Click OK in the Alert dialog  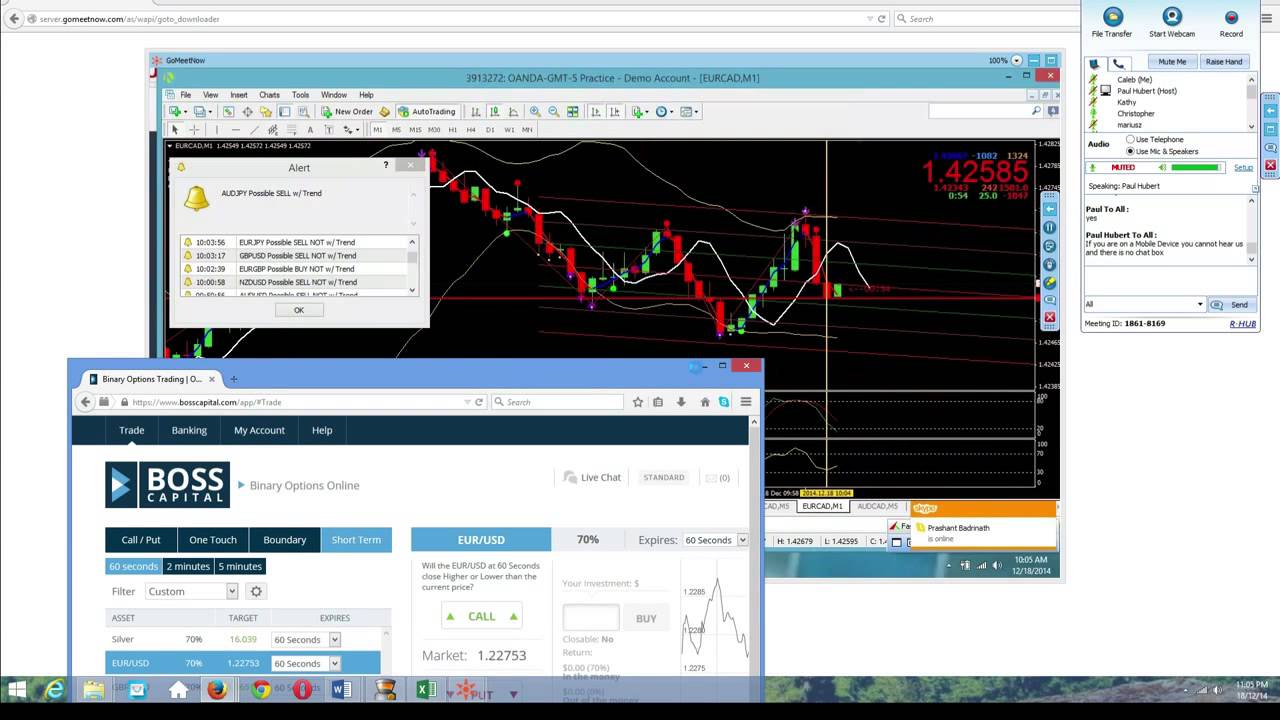(x=299, y=310)
